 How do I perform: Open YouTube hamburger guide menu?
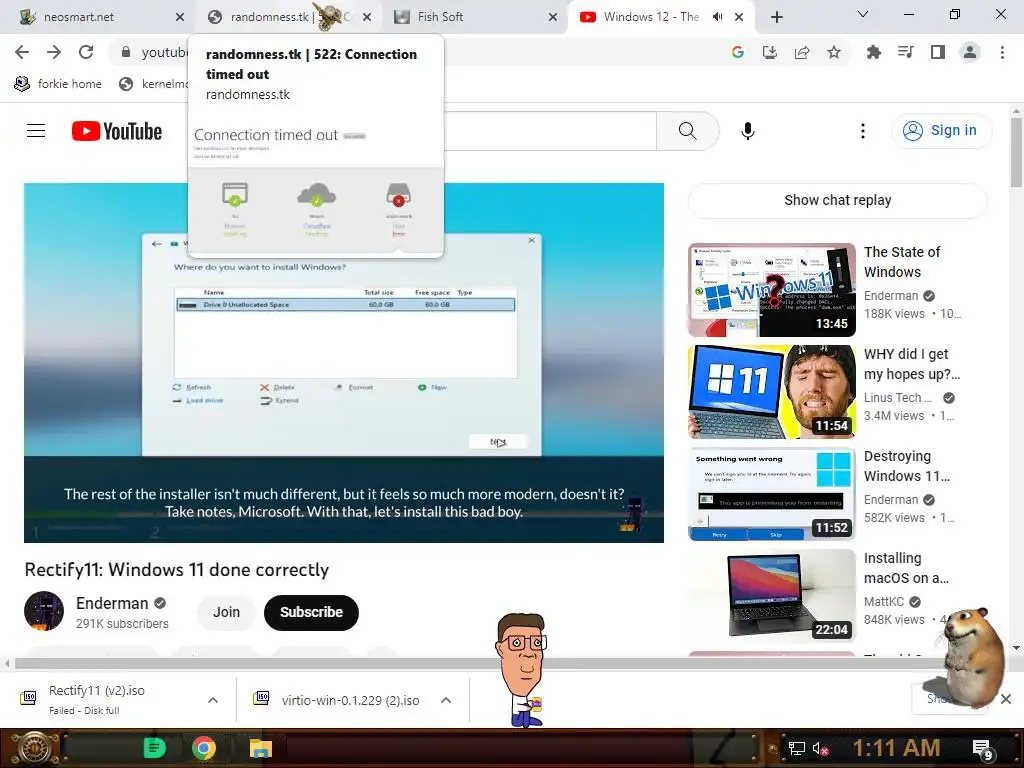coord(36,131)
